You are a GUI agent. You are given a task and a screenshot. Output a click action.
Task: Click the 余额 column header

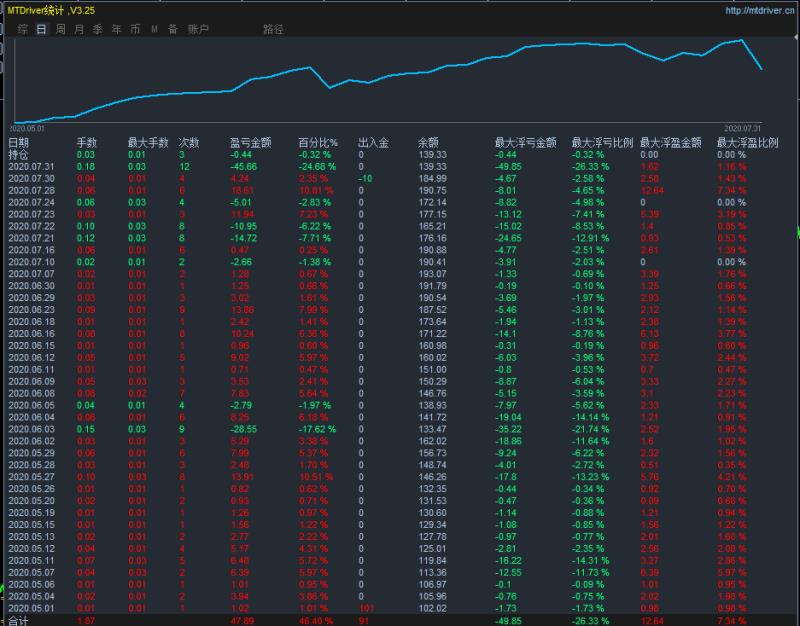(x=428, y=142)
